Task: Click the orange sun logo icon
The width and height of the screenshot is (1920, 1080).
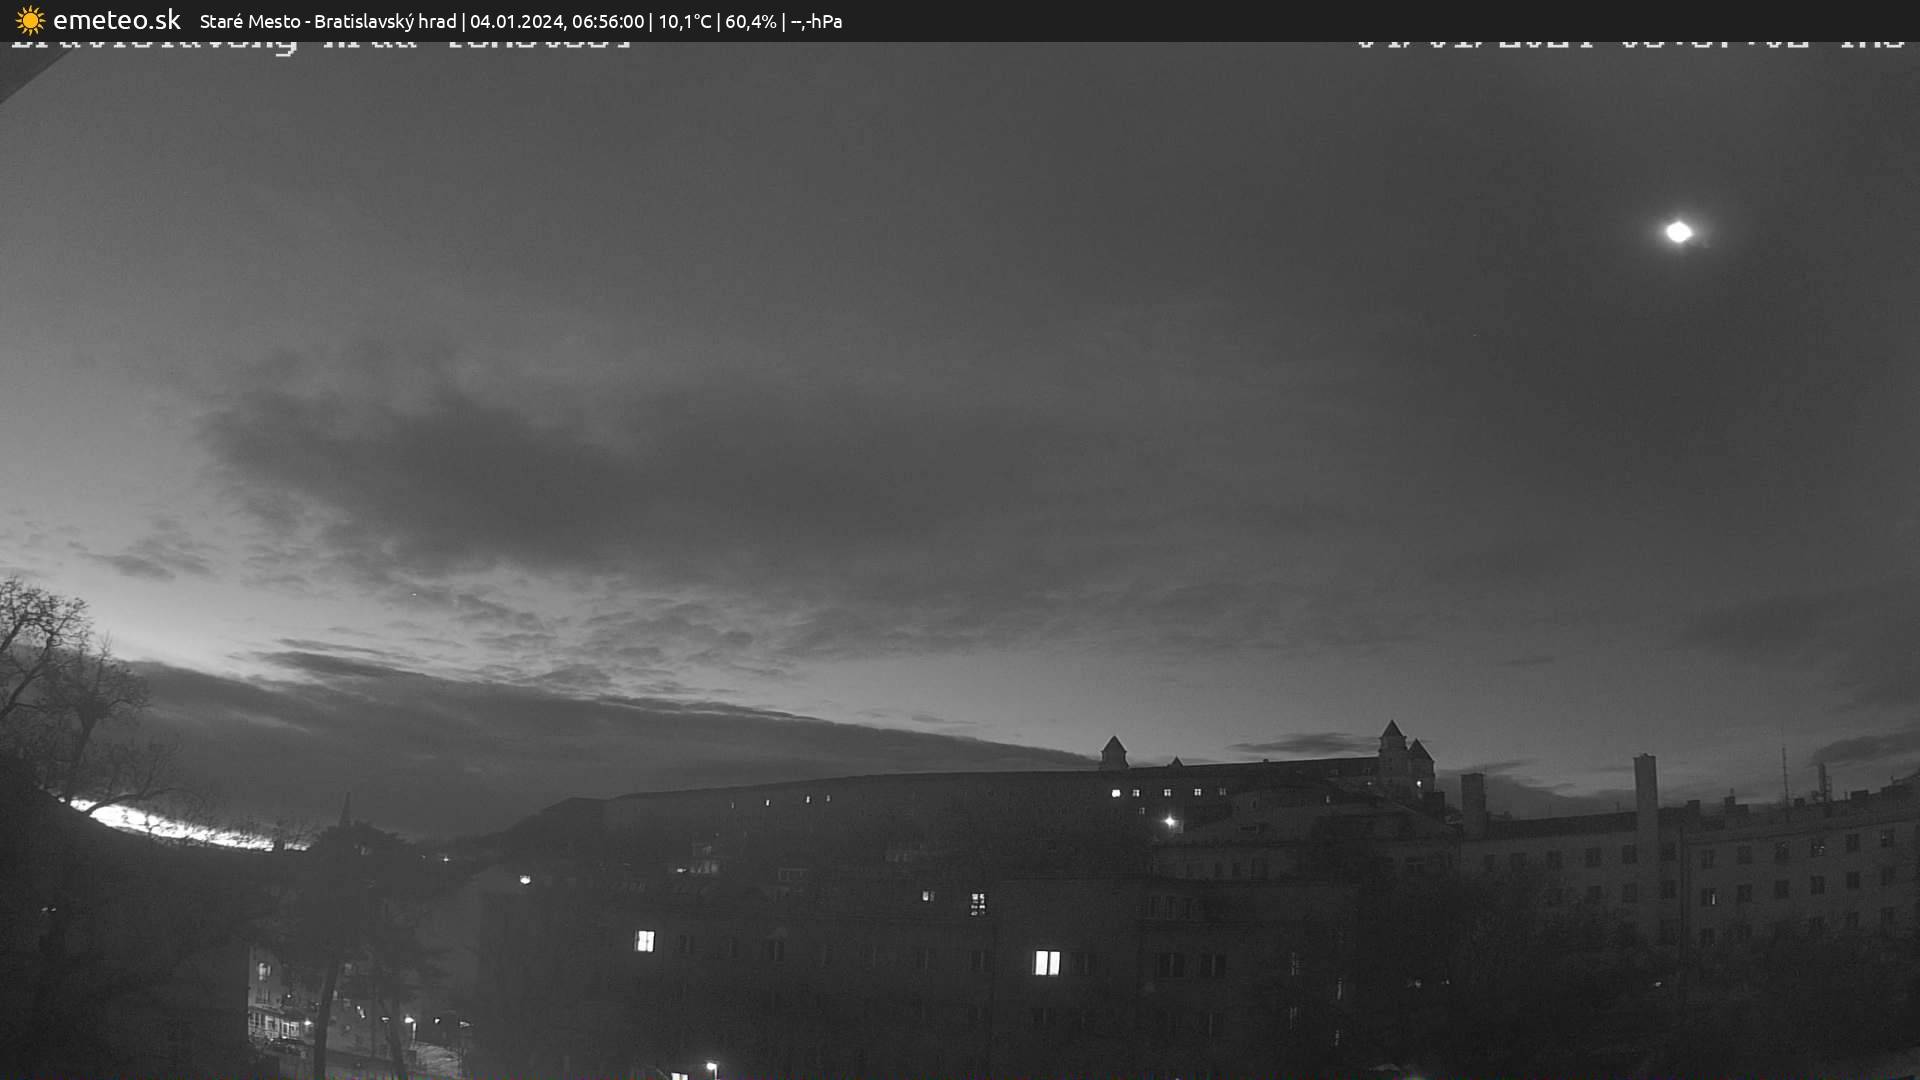Action: tap(30, 20)
